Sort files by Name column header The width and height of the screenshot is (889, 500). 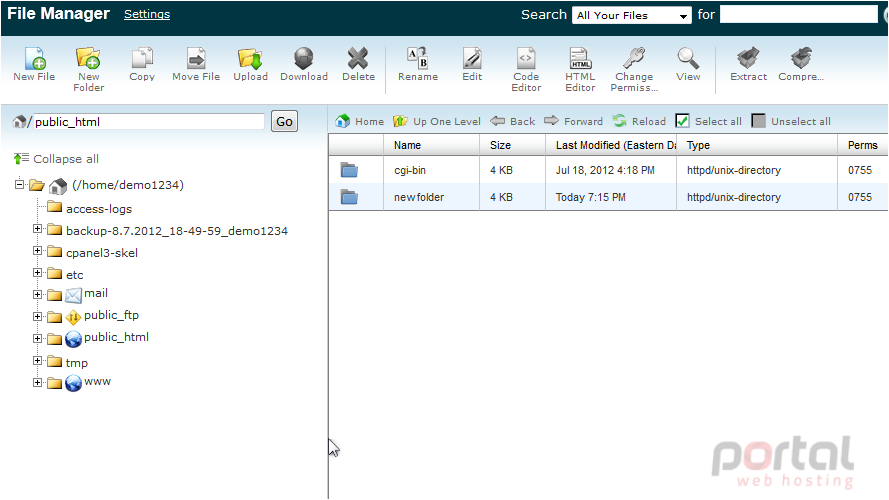click(x=431, y=145)
